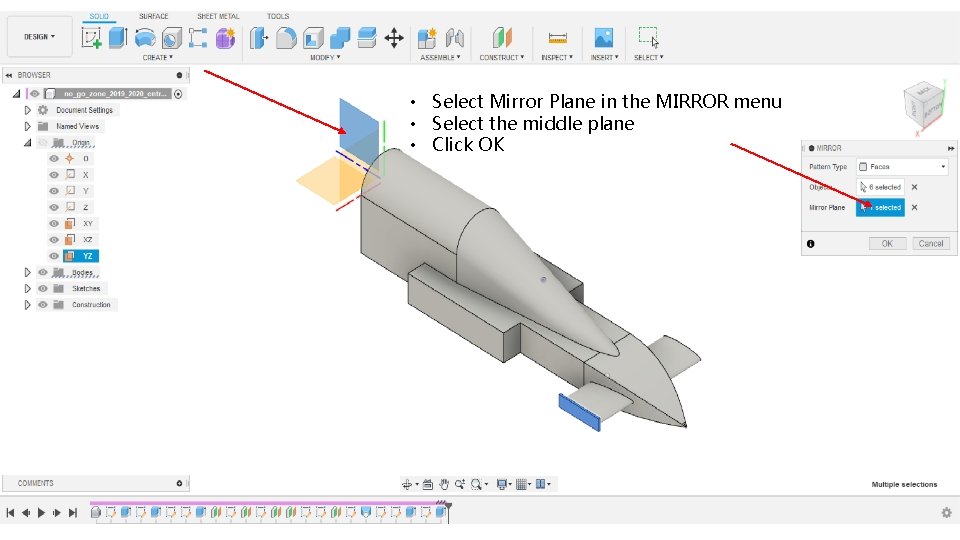Switch to the SOLID tab
This screenshot has height=540, width=960.
(99, 16)
